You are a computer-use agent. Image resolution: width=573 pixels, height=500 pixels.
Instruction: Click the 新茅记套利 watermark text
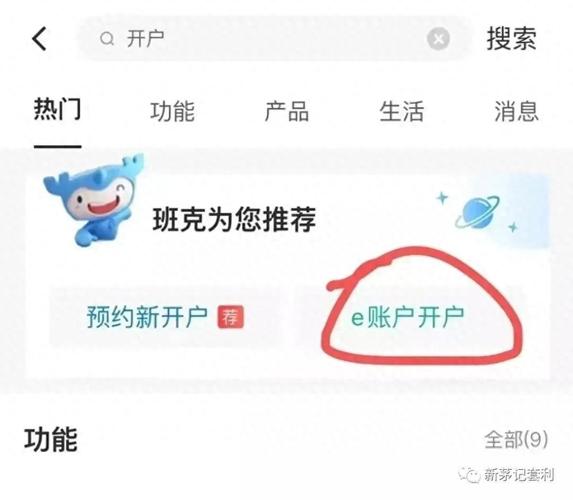(519, 475)
